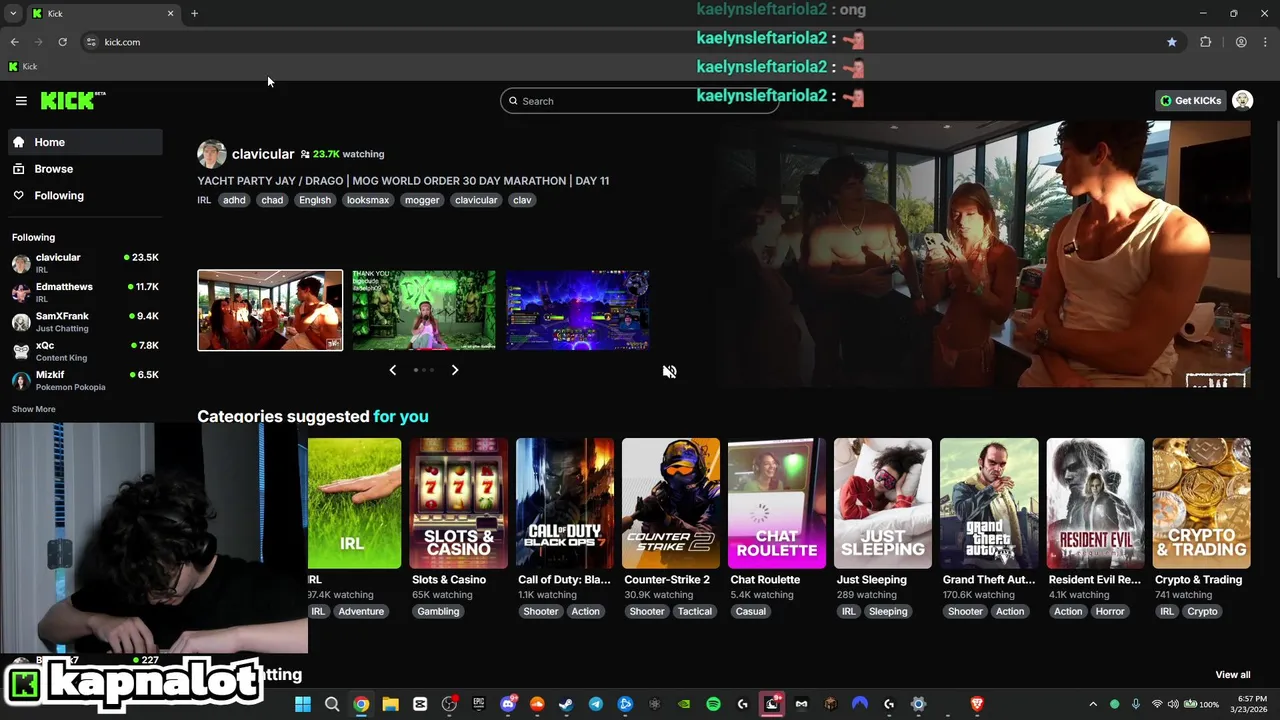
Task: Select the green-lit second stream thumbnail
Action: pos(424,310)
